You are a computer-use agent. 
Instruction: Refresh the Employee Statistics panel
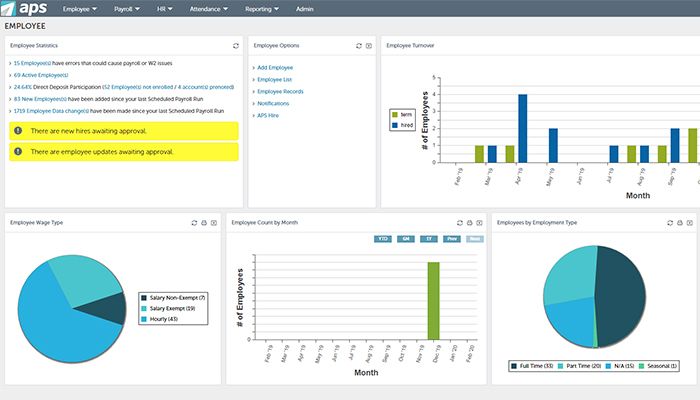pos(236,46)
